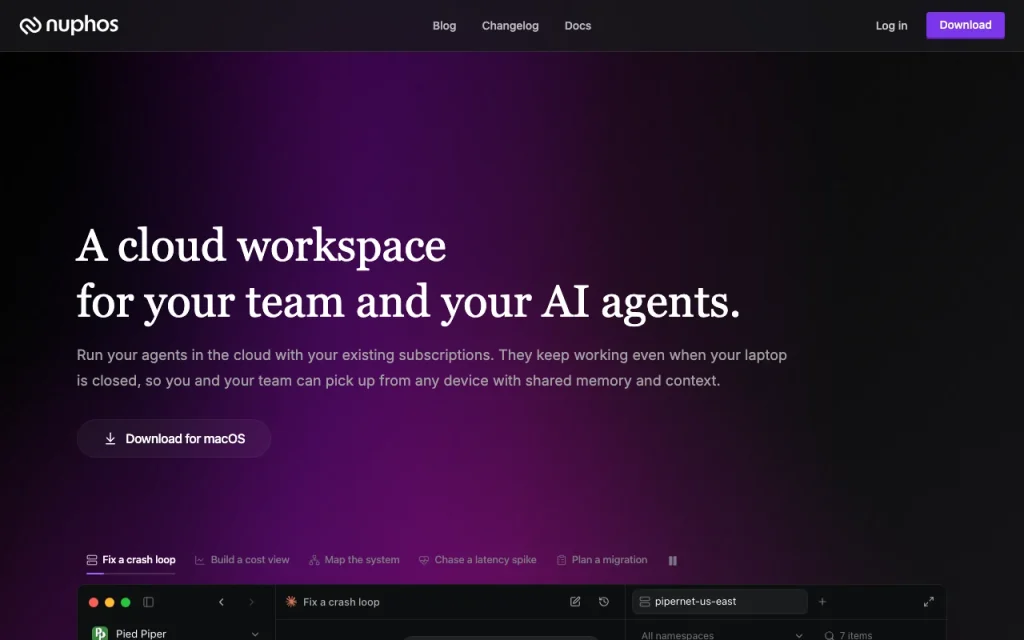The width and height of the screenshot is (1024, 640).
Task: Click the new chat compose icon
Action: [x=575, y=601]
